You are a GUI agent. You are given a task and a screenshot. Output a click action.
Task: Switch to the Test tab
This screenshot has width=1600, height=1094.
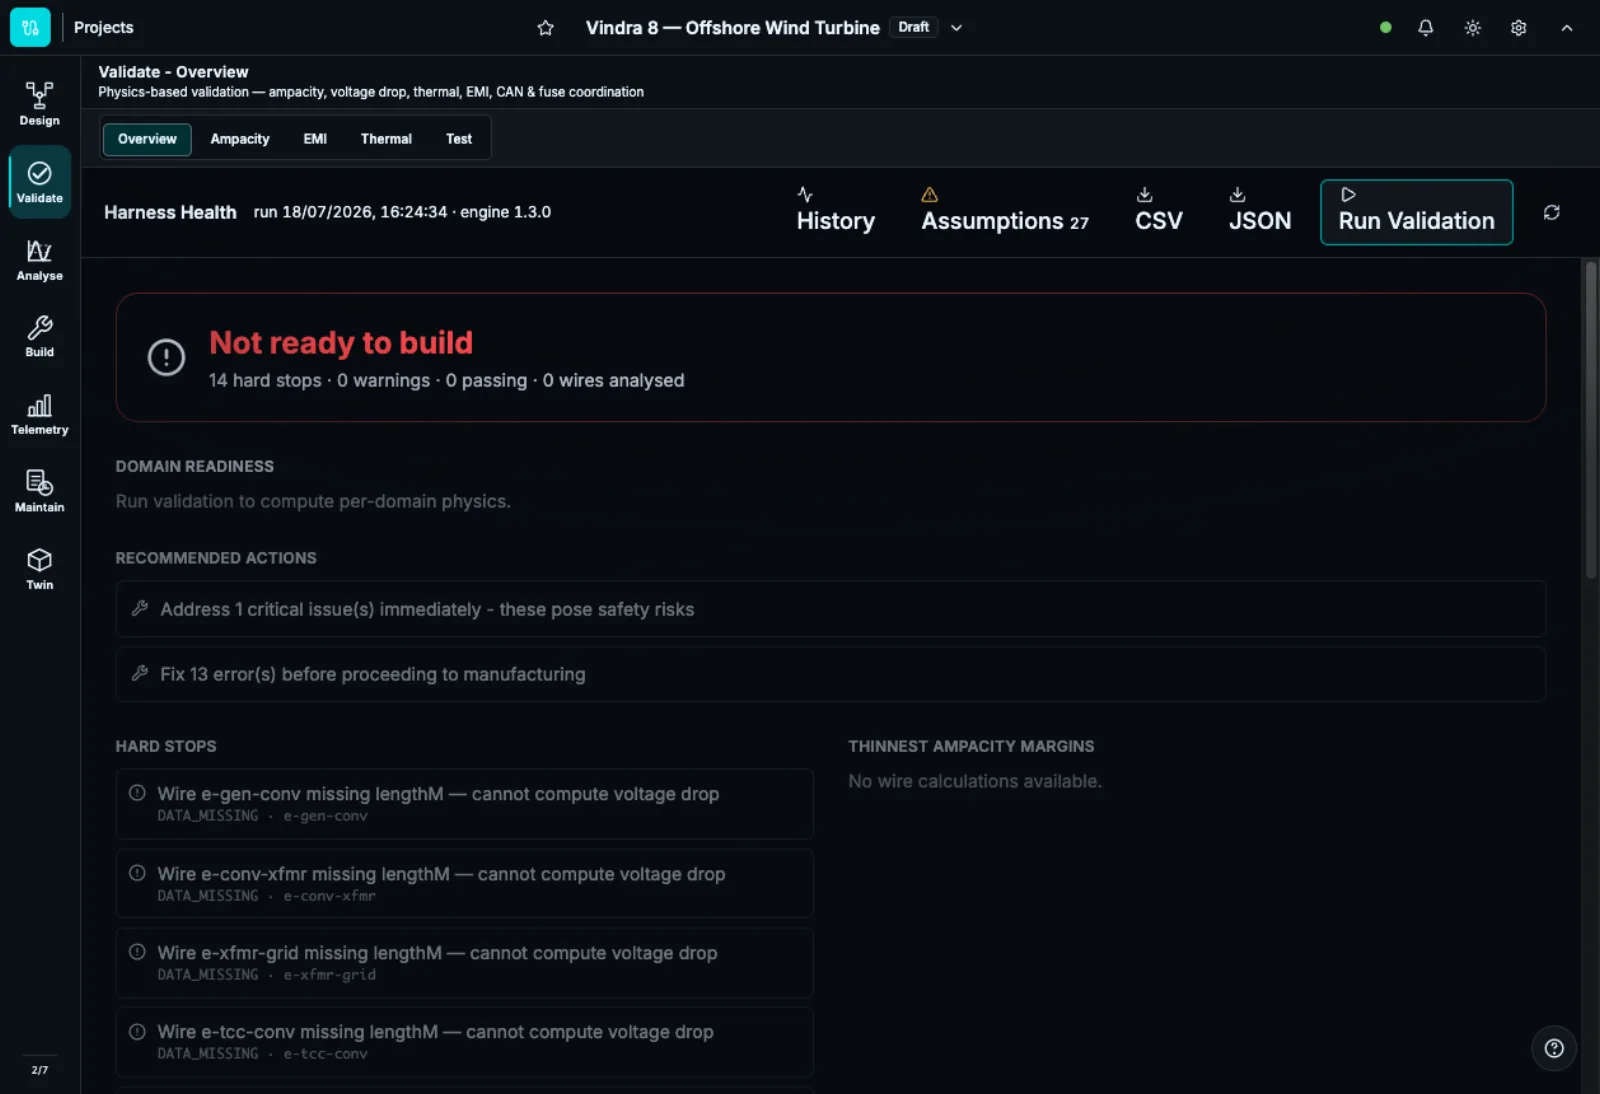click(x=459, y=139)
